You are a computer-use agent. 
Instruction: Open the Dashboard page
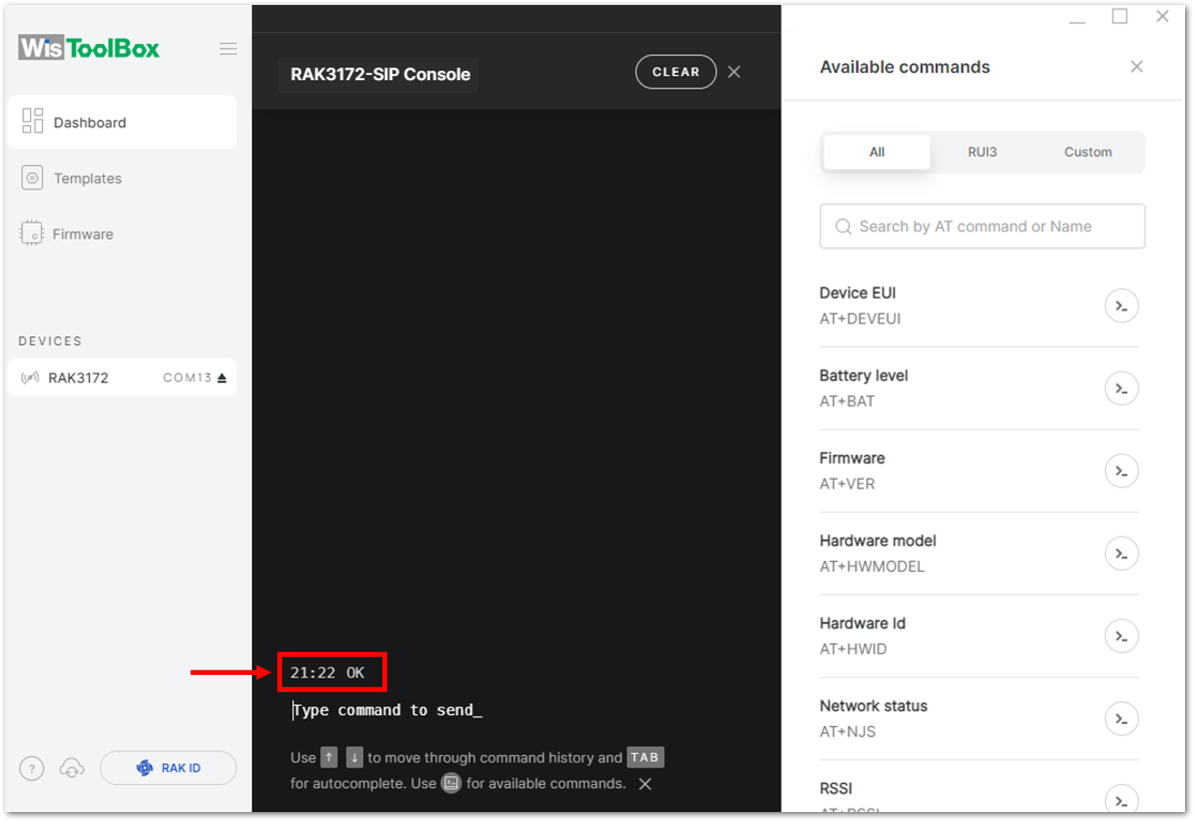(122, 122)
